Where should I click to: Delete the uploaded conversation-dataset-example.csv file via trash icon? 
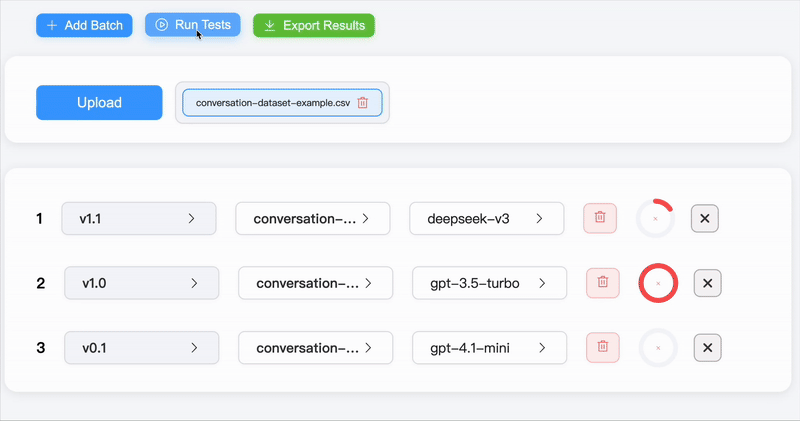click(363, 103)
